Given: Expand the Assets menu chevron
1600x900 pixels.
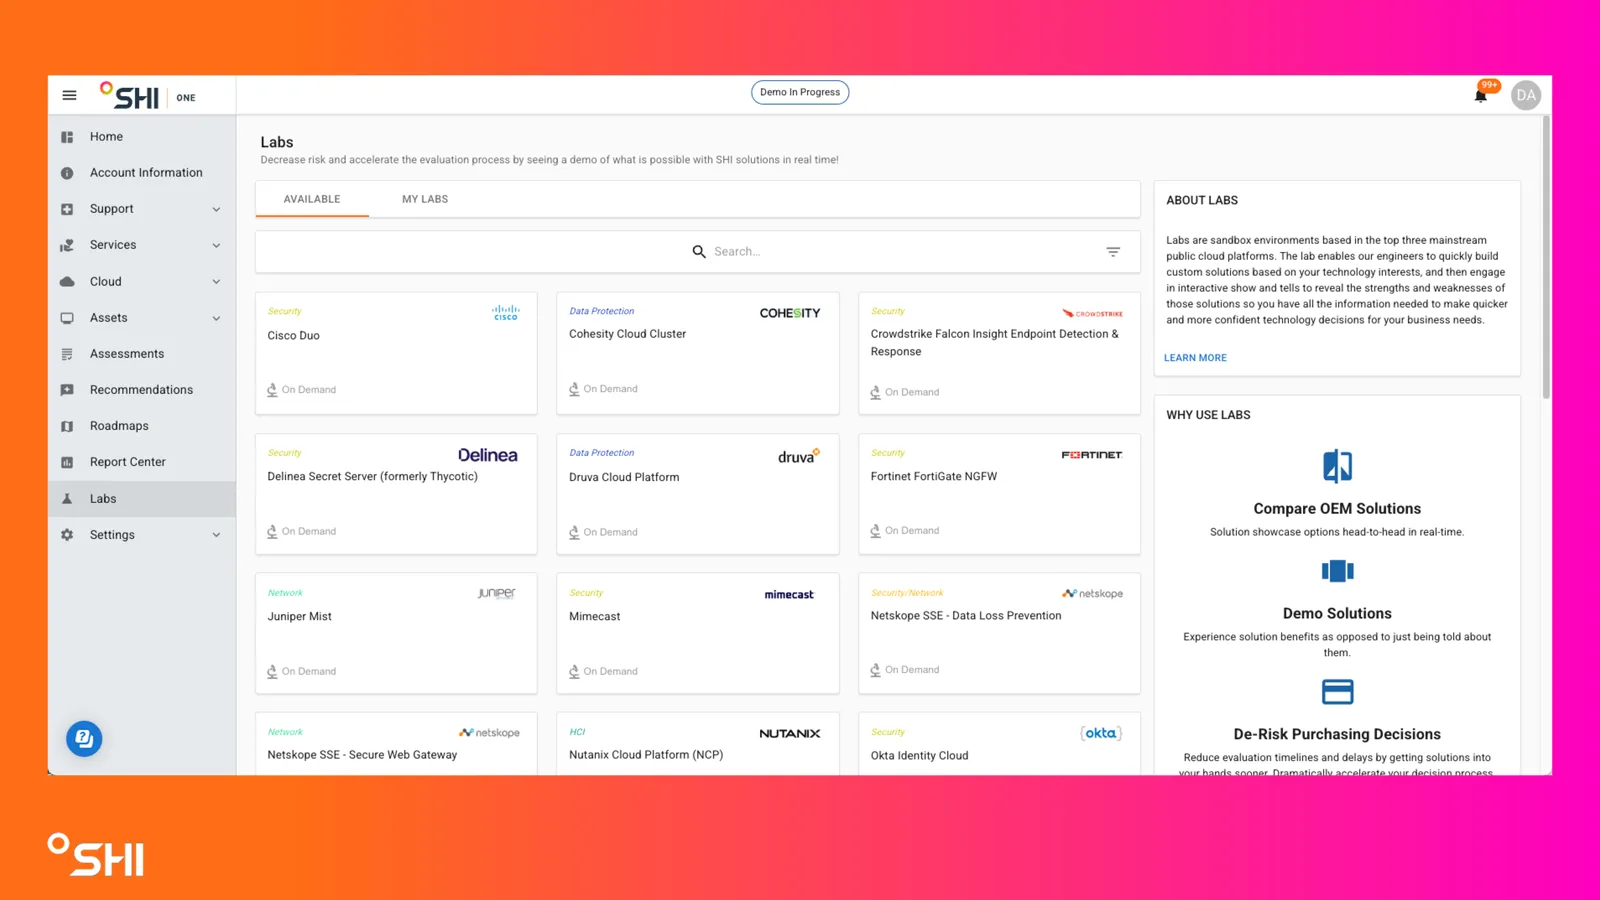Looking at the screenshot, I should (216, 318).
